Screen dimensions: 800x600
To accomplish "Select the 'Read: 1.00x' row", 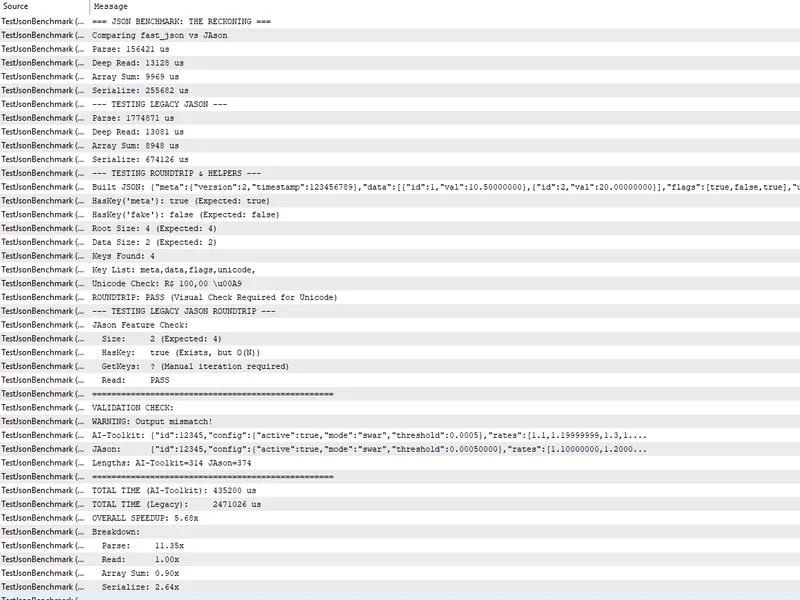I will pos(400,559).
